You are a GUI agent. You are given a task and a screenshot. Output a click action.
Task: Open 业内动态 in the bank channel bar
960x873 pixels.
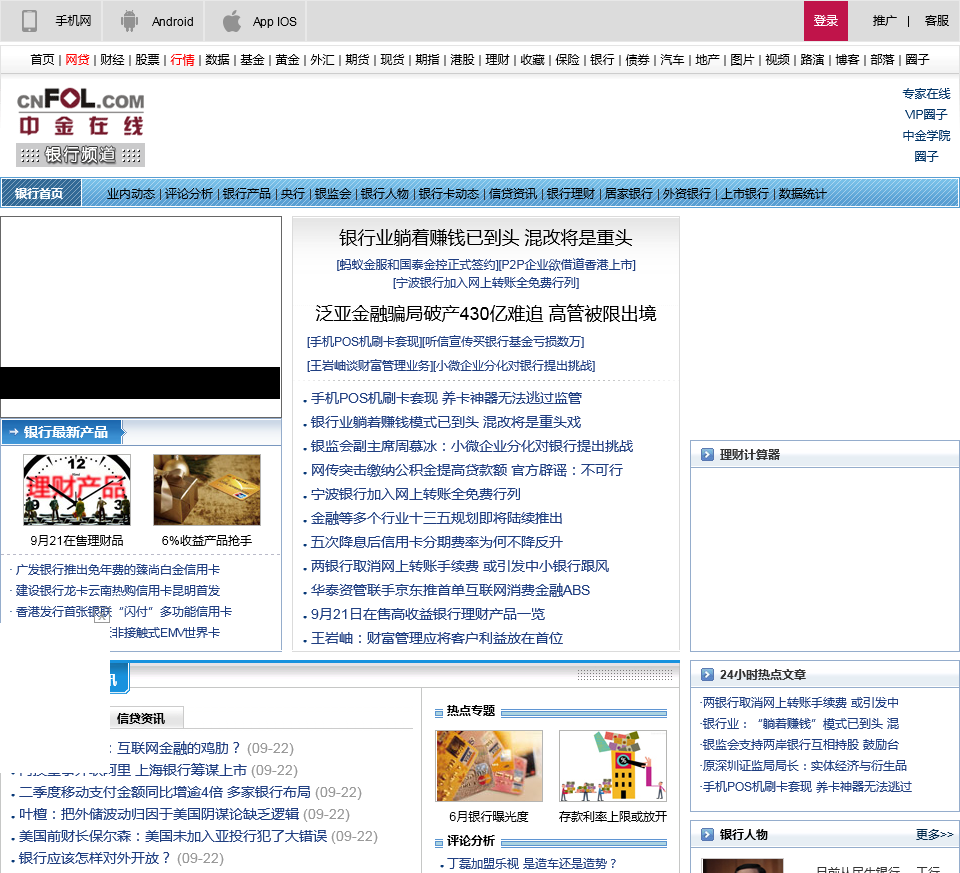coord(130,193)
